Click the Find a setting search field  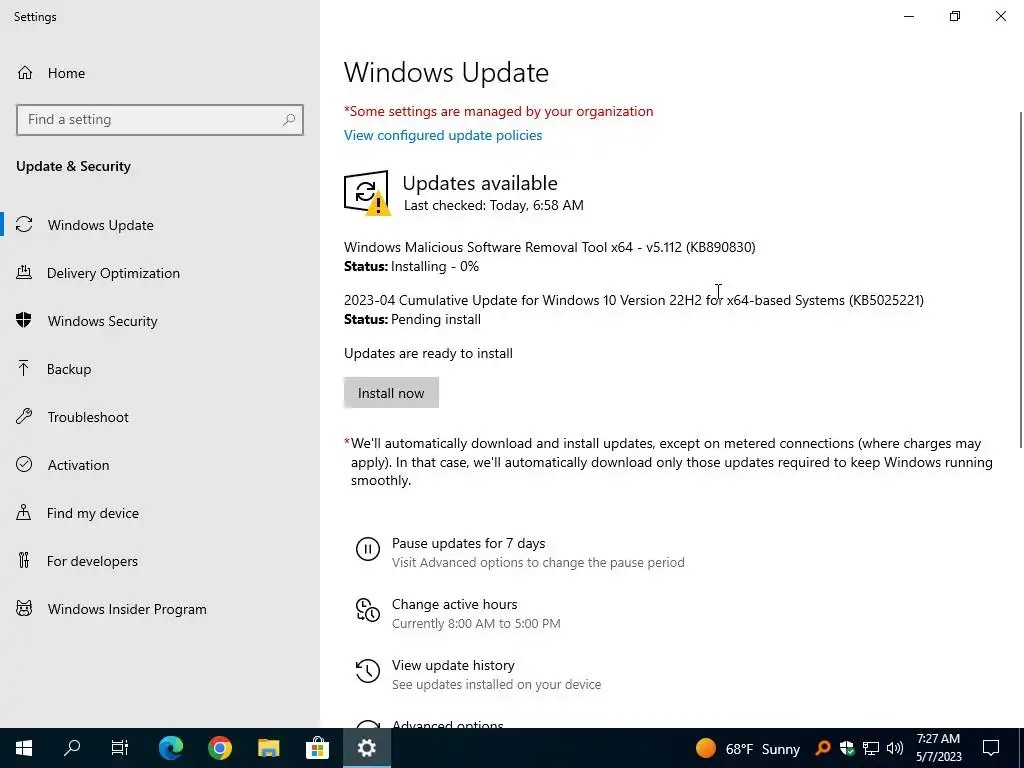pyautogui.click(x=160, y=120)
